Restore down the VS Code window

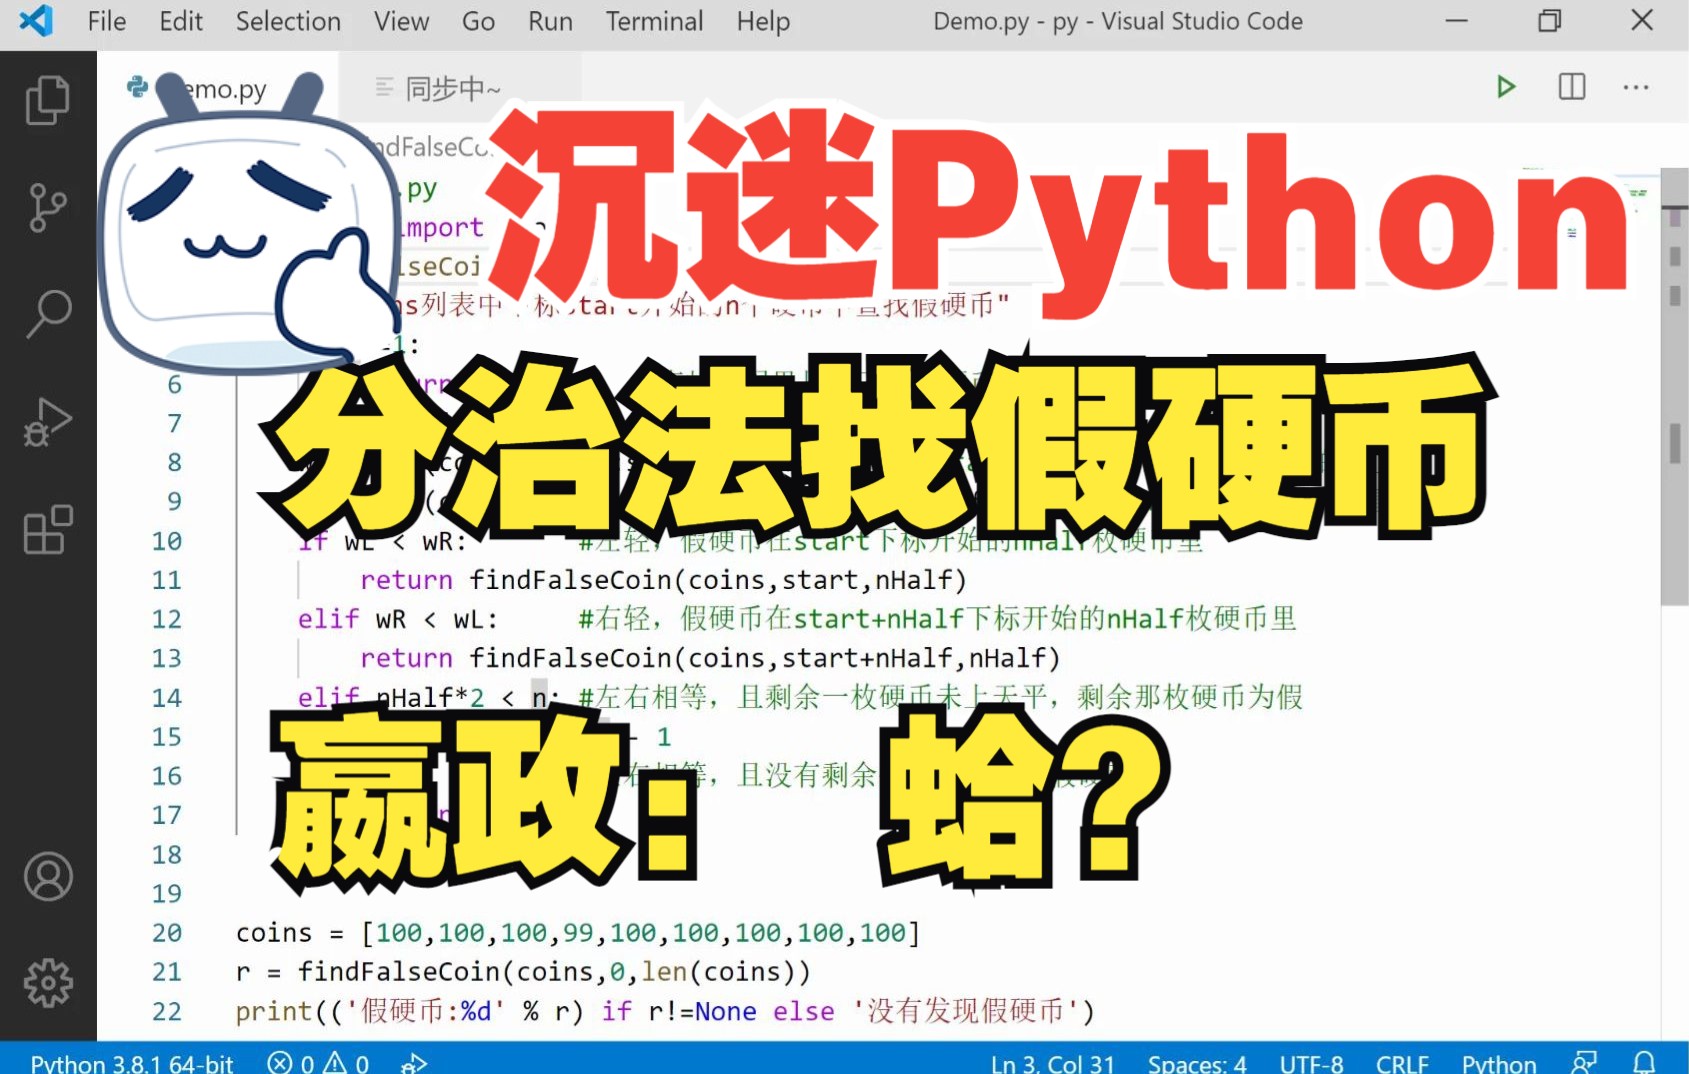click(x=1549, y=20)
